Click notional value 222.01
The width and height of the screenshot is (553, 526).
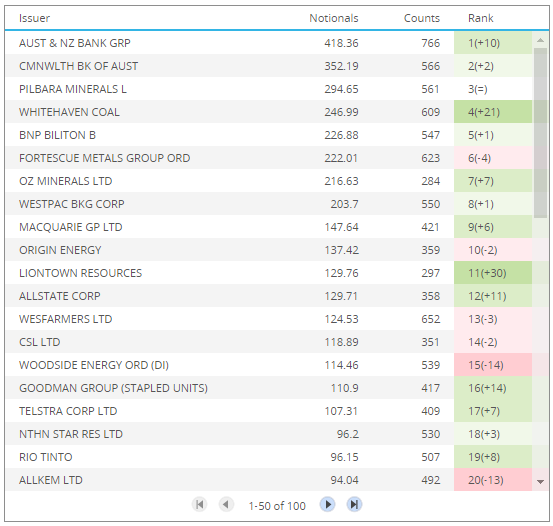click(341, 158)
